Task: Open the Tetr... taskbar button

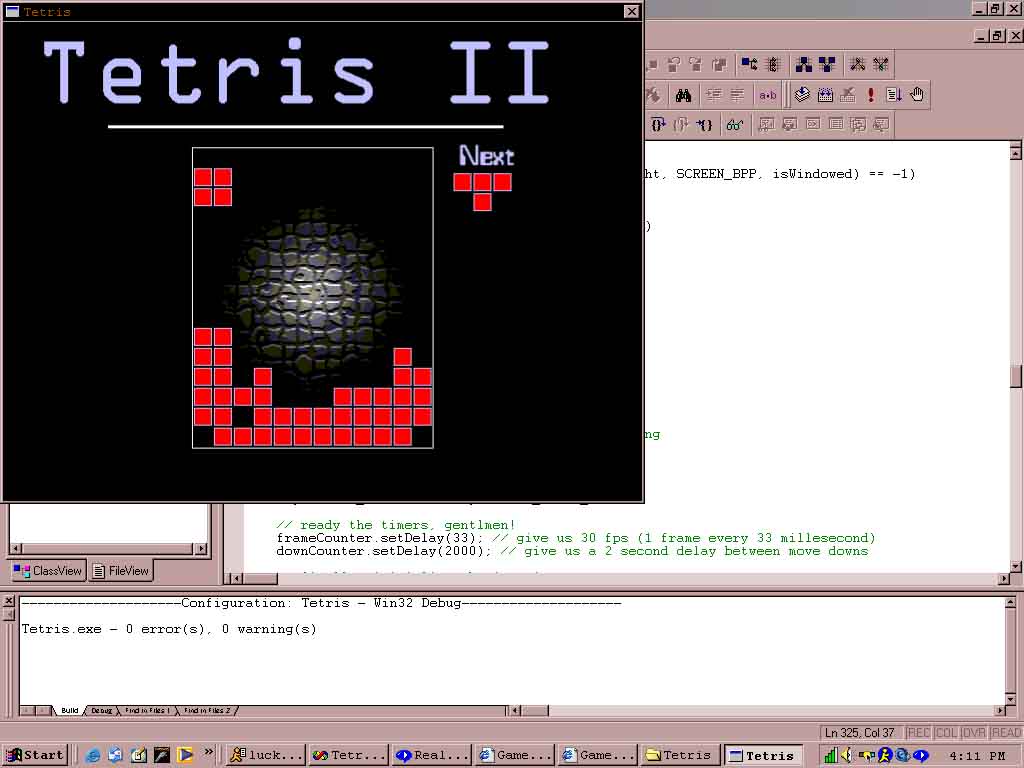Action: pos(349,755)
